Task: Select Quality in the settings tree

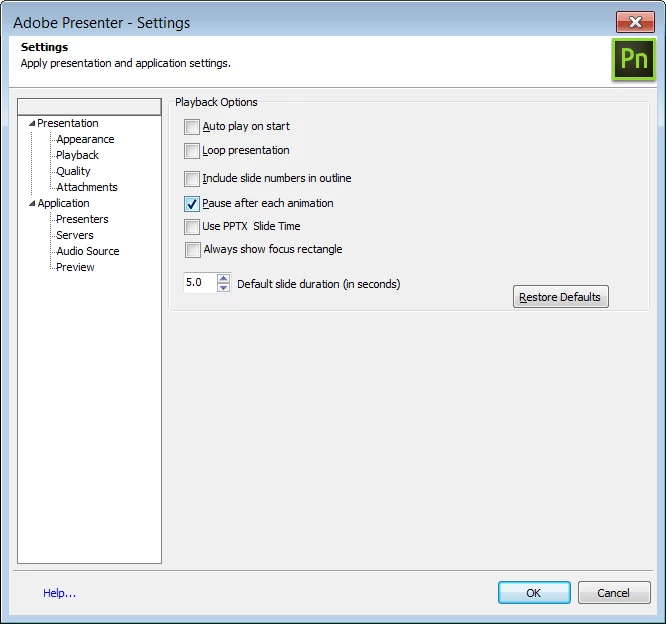Action: pos(73,171)
